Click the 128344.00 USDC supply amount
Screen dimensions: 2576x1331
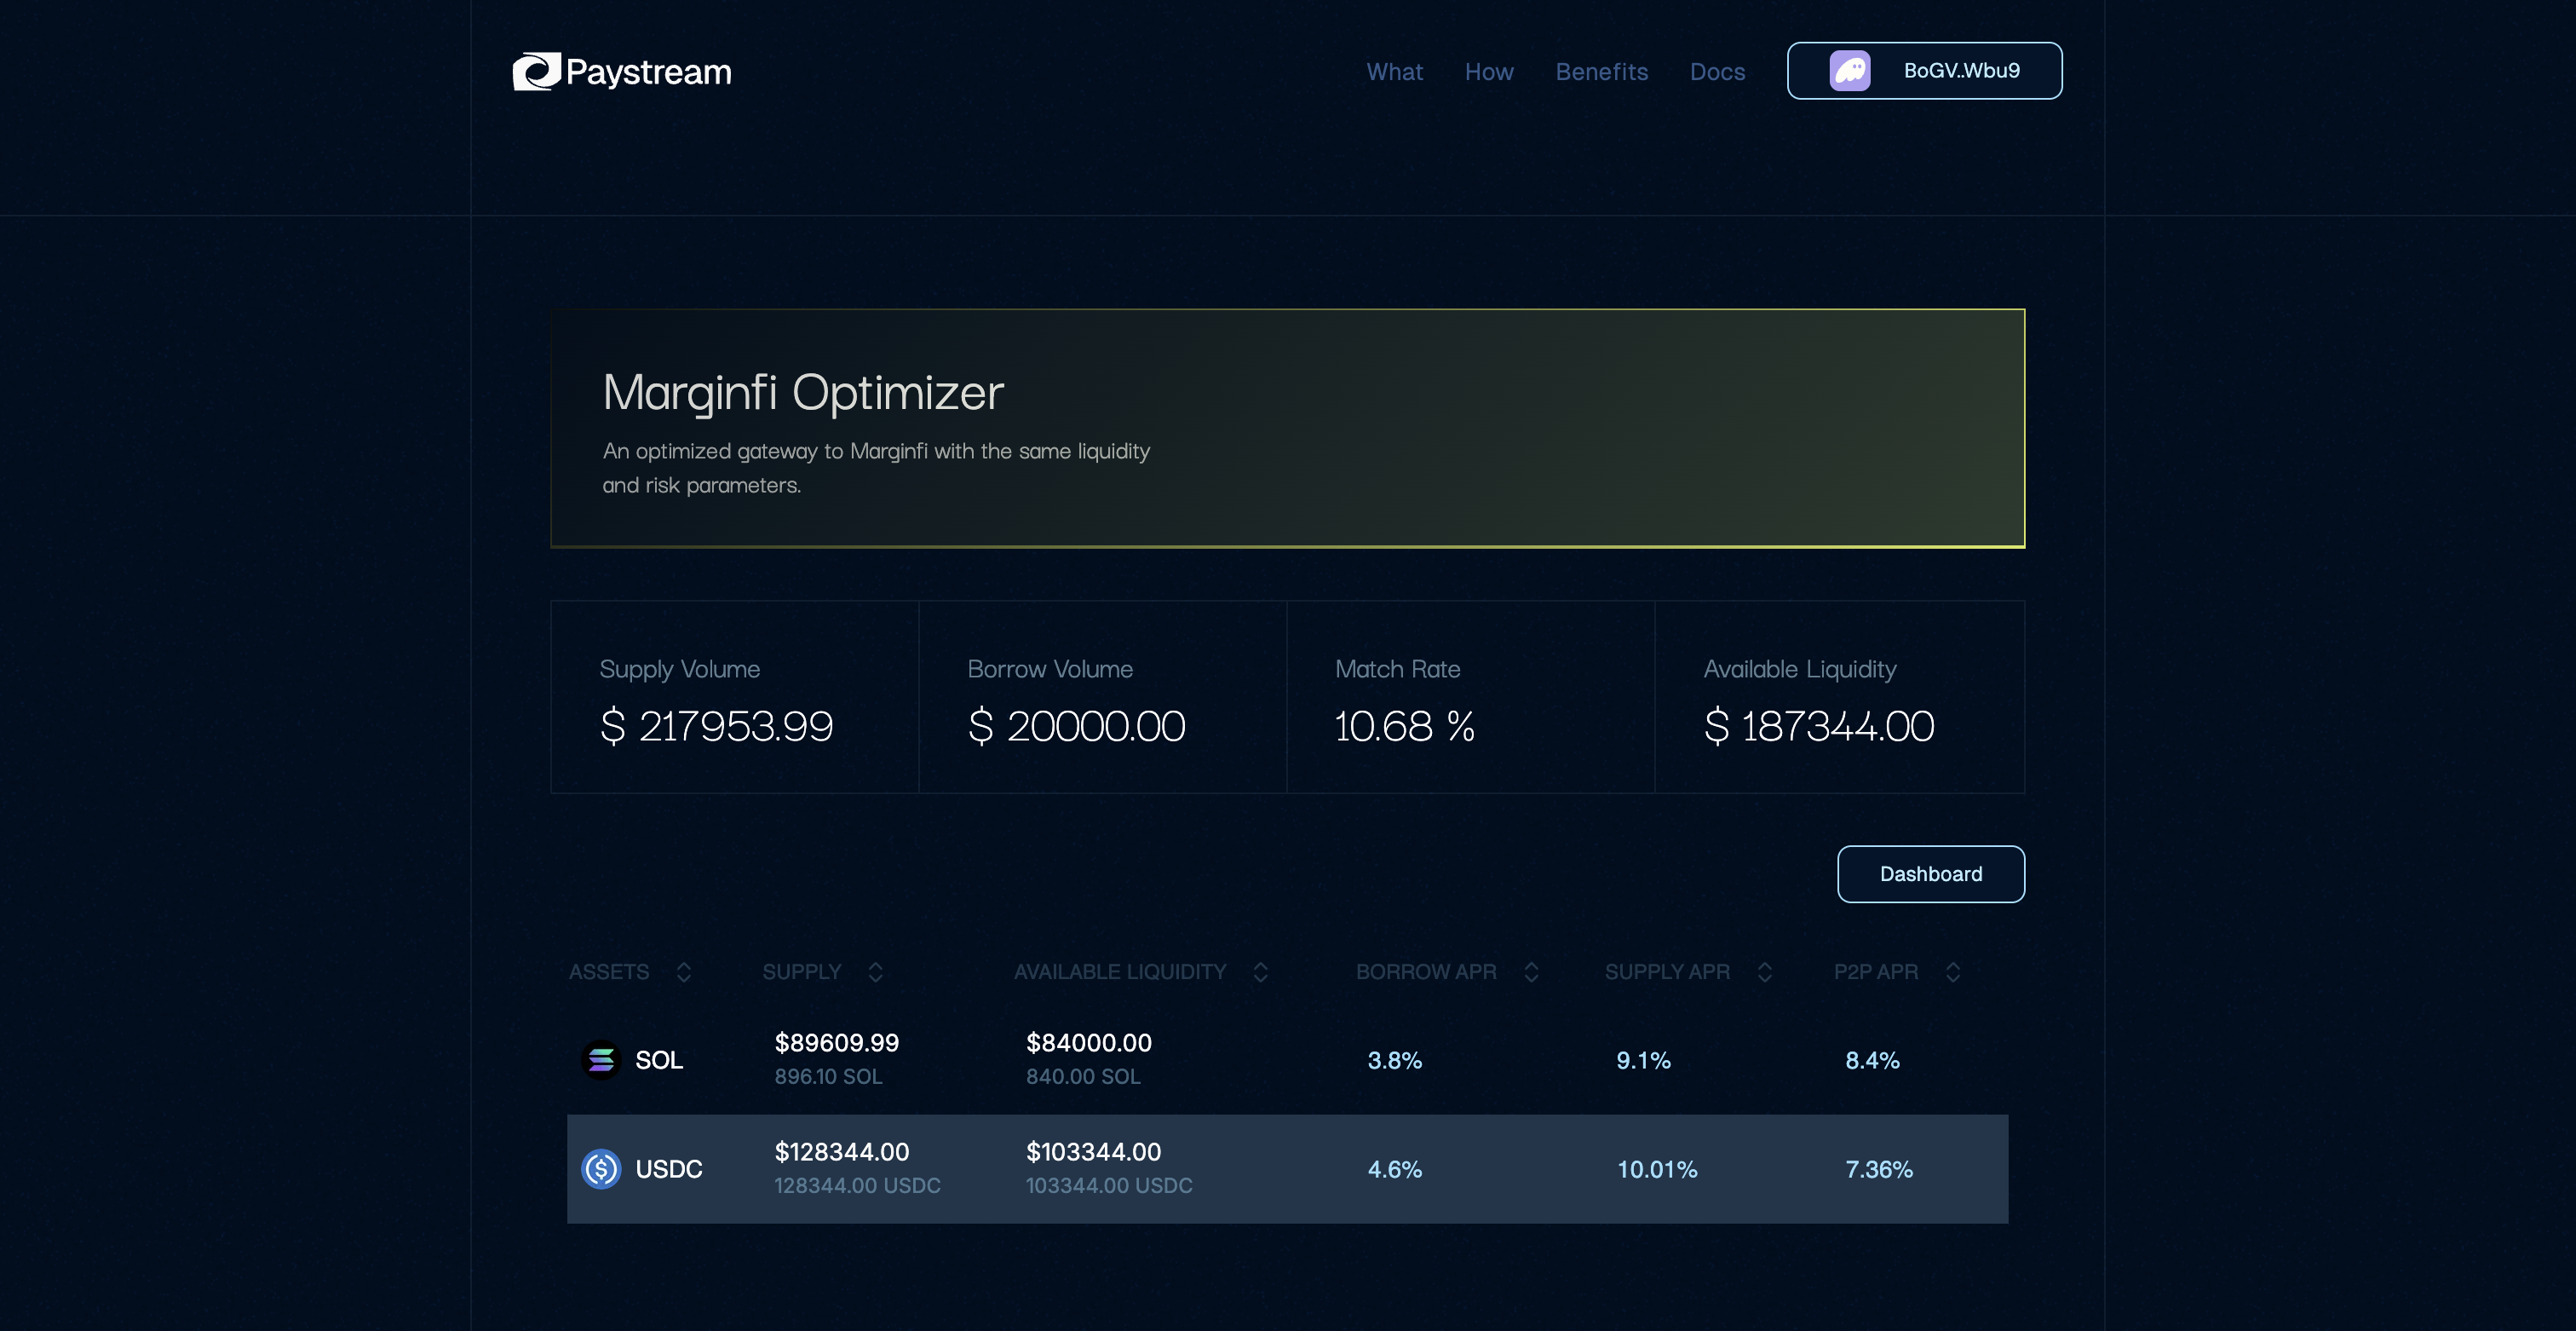pyautogui.click(x=857, y=1186)
